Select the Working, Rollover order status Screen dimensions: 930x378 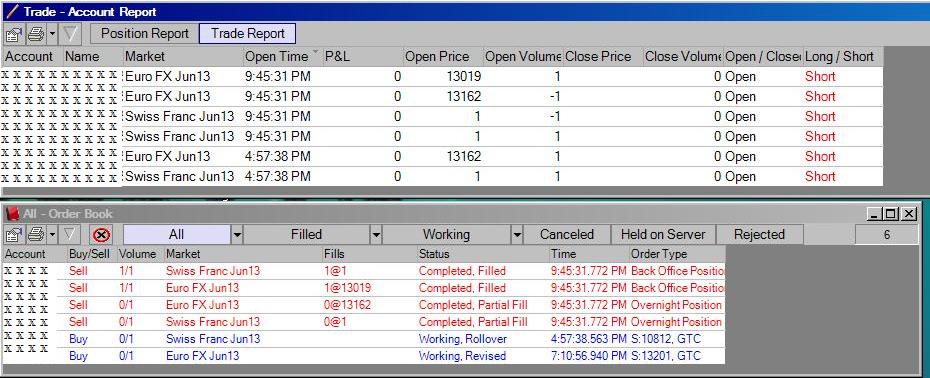pos(462,339)
